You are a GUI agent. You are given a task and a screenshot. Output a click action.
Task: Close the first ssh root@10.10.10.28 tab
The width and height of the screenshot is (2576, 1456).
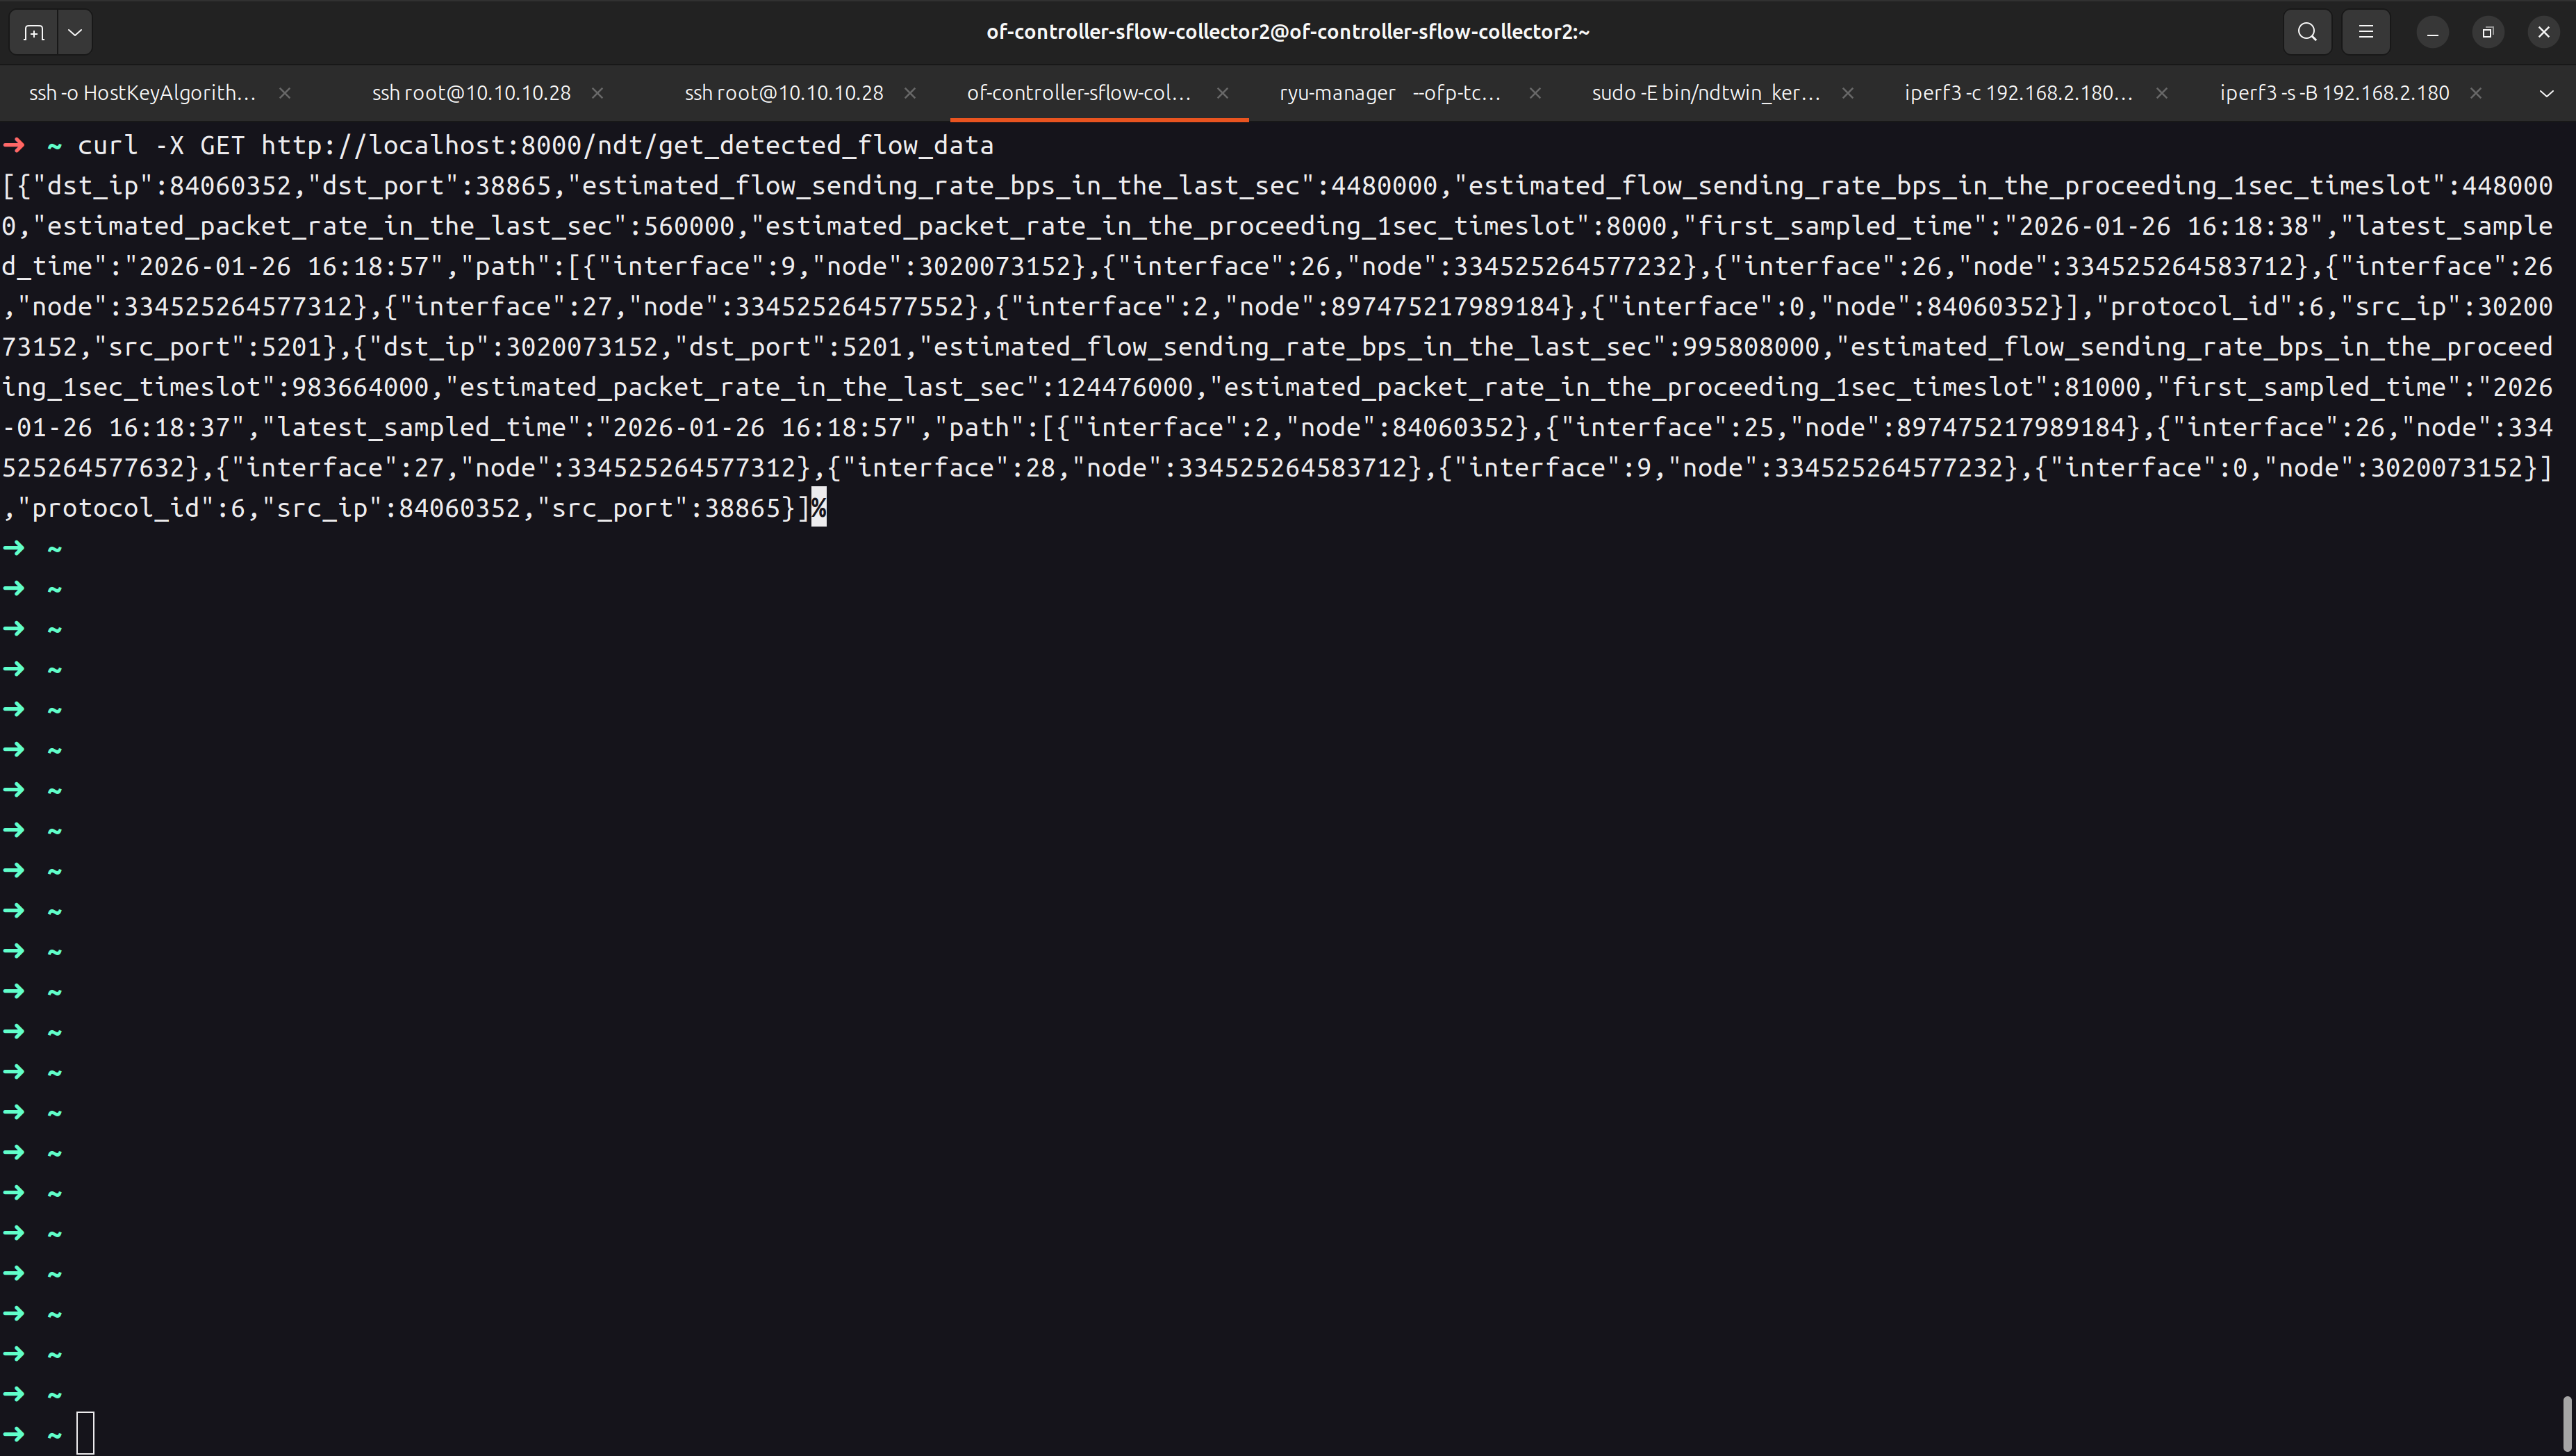pos(597,93)
